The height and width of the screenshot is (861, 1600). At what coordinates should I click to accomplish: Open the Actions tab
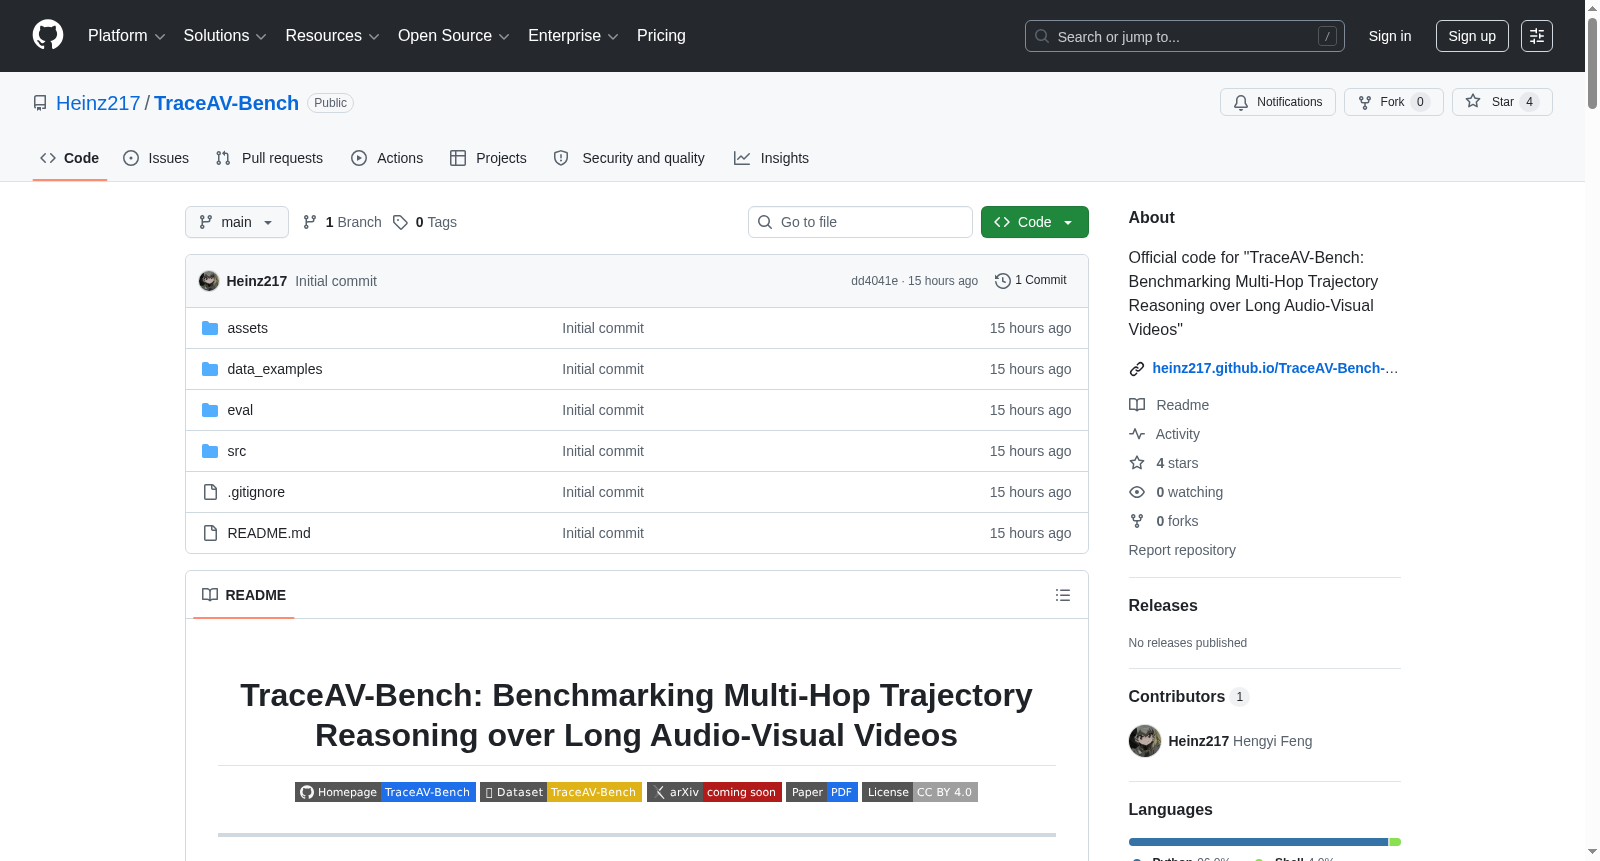[387, 158]
